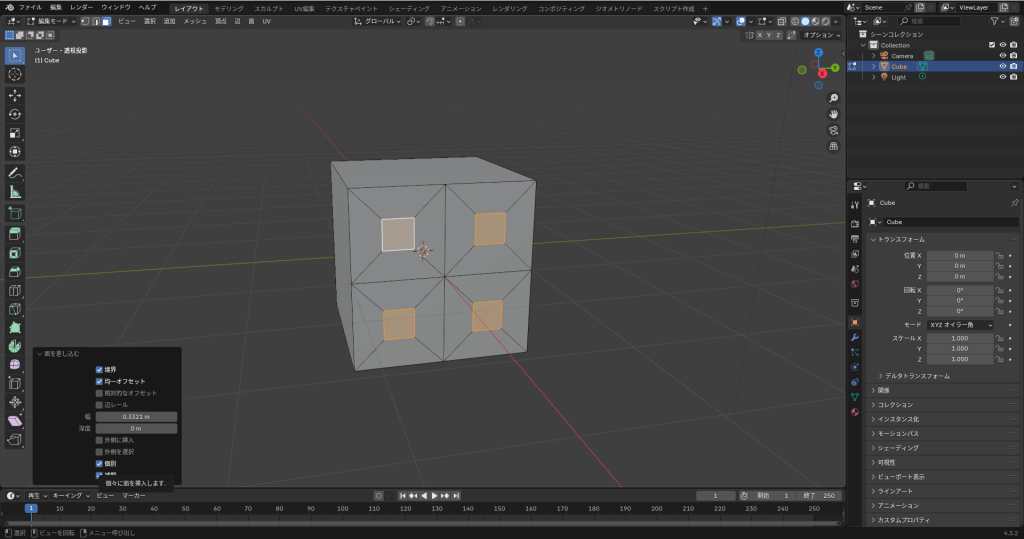Open the モデリング workspace tab
This screenshot has width=1024, height=539.
pos(229,7)
